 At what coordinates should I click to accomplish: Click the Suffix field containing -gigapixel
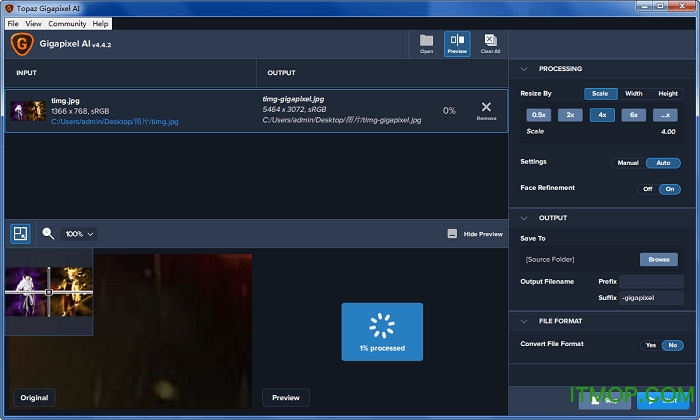point(651,298)
